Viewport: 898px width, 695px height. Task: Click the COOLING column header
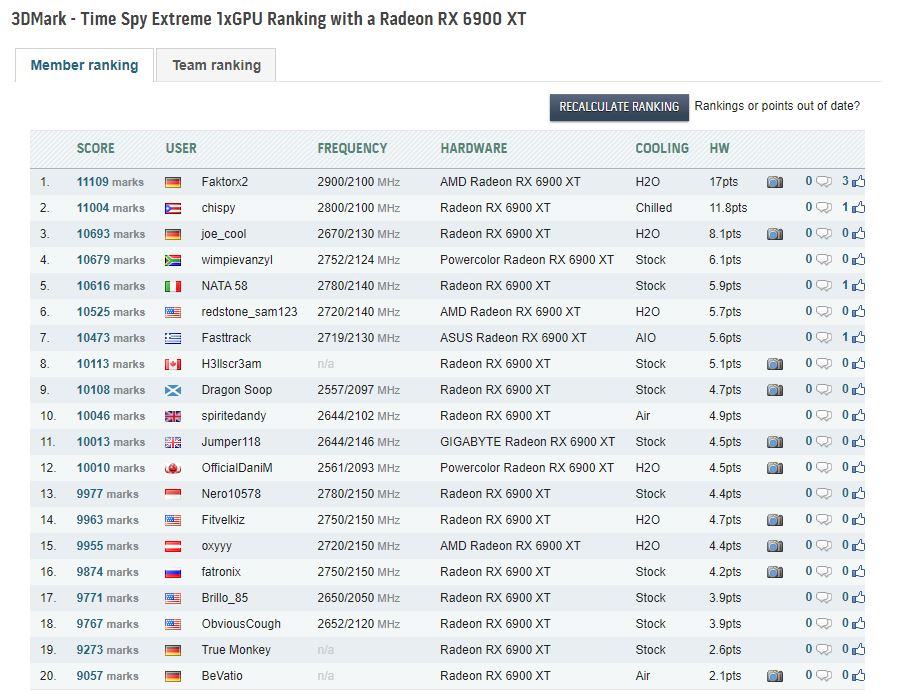click(662, 148)
